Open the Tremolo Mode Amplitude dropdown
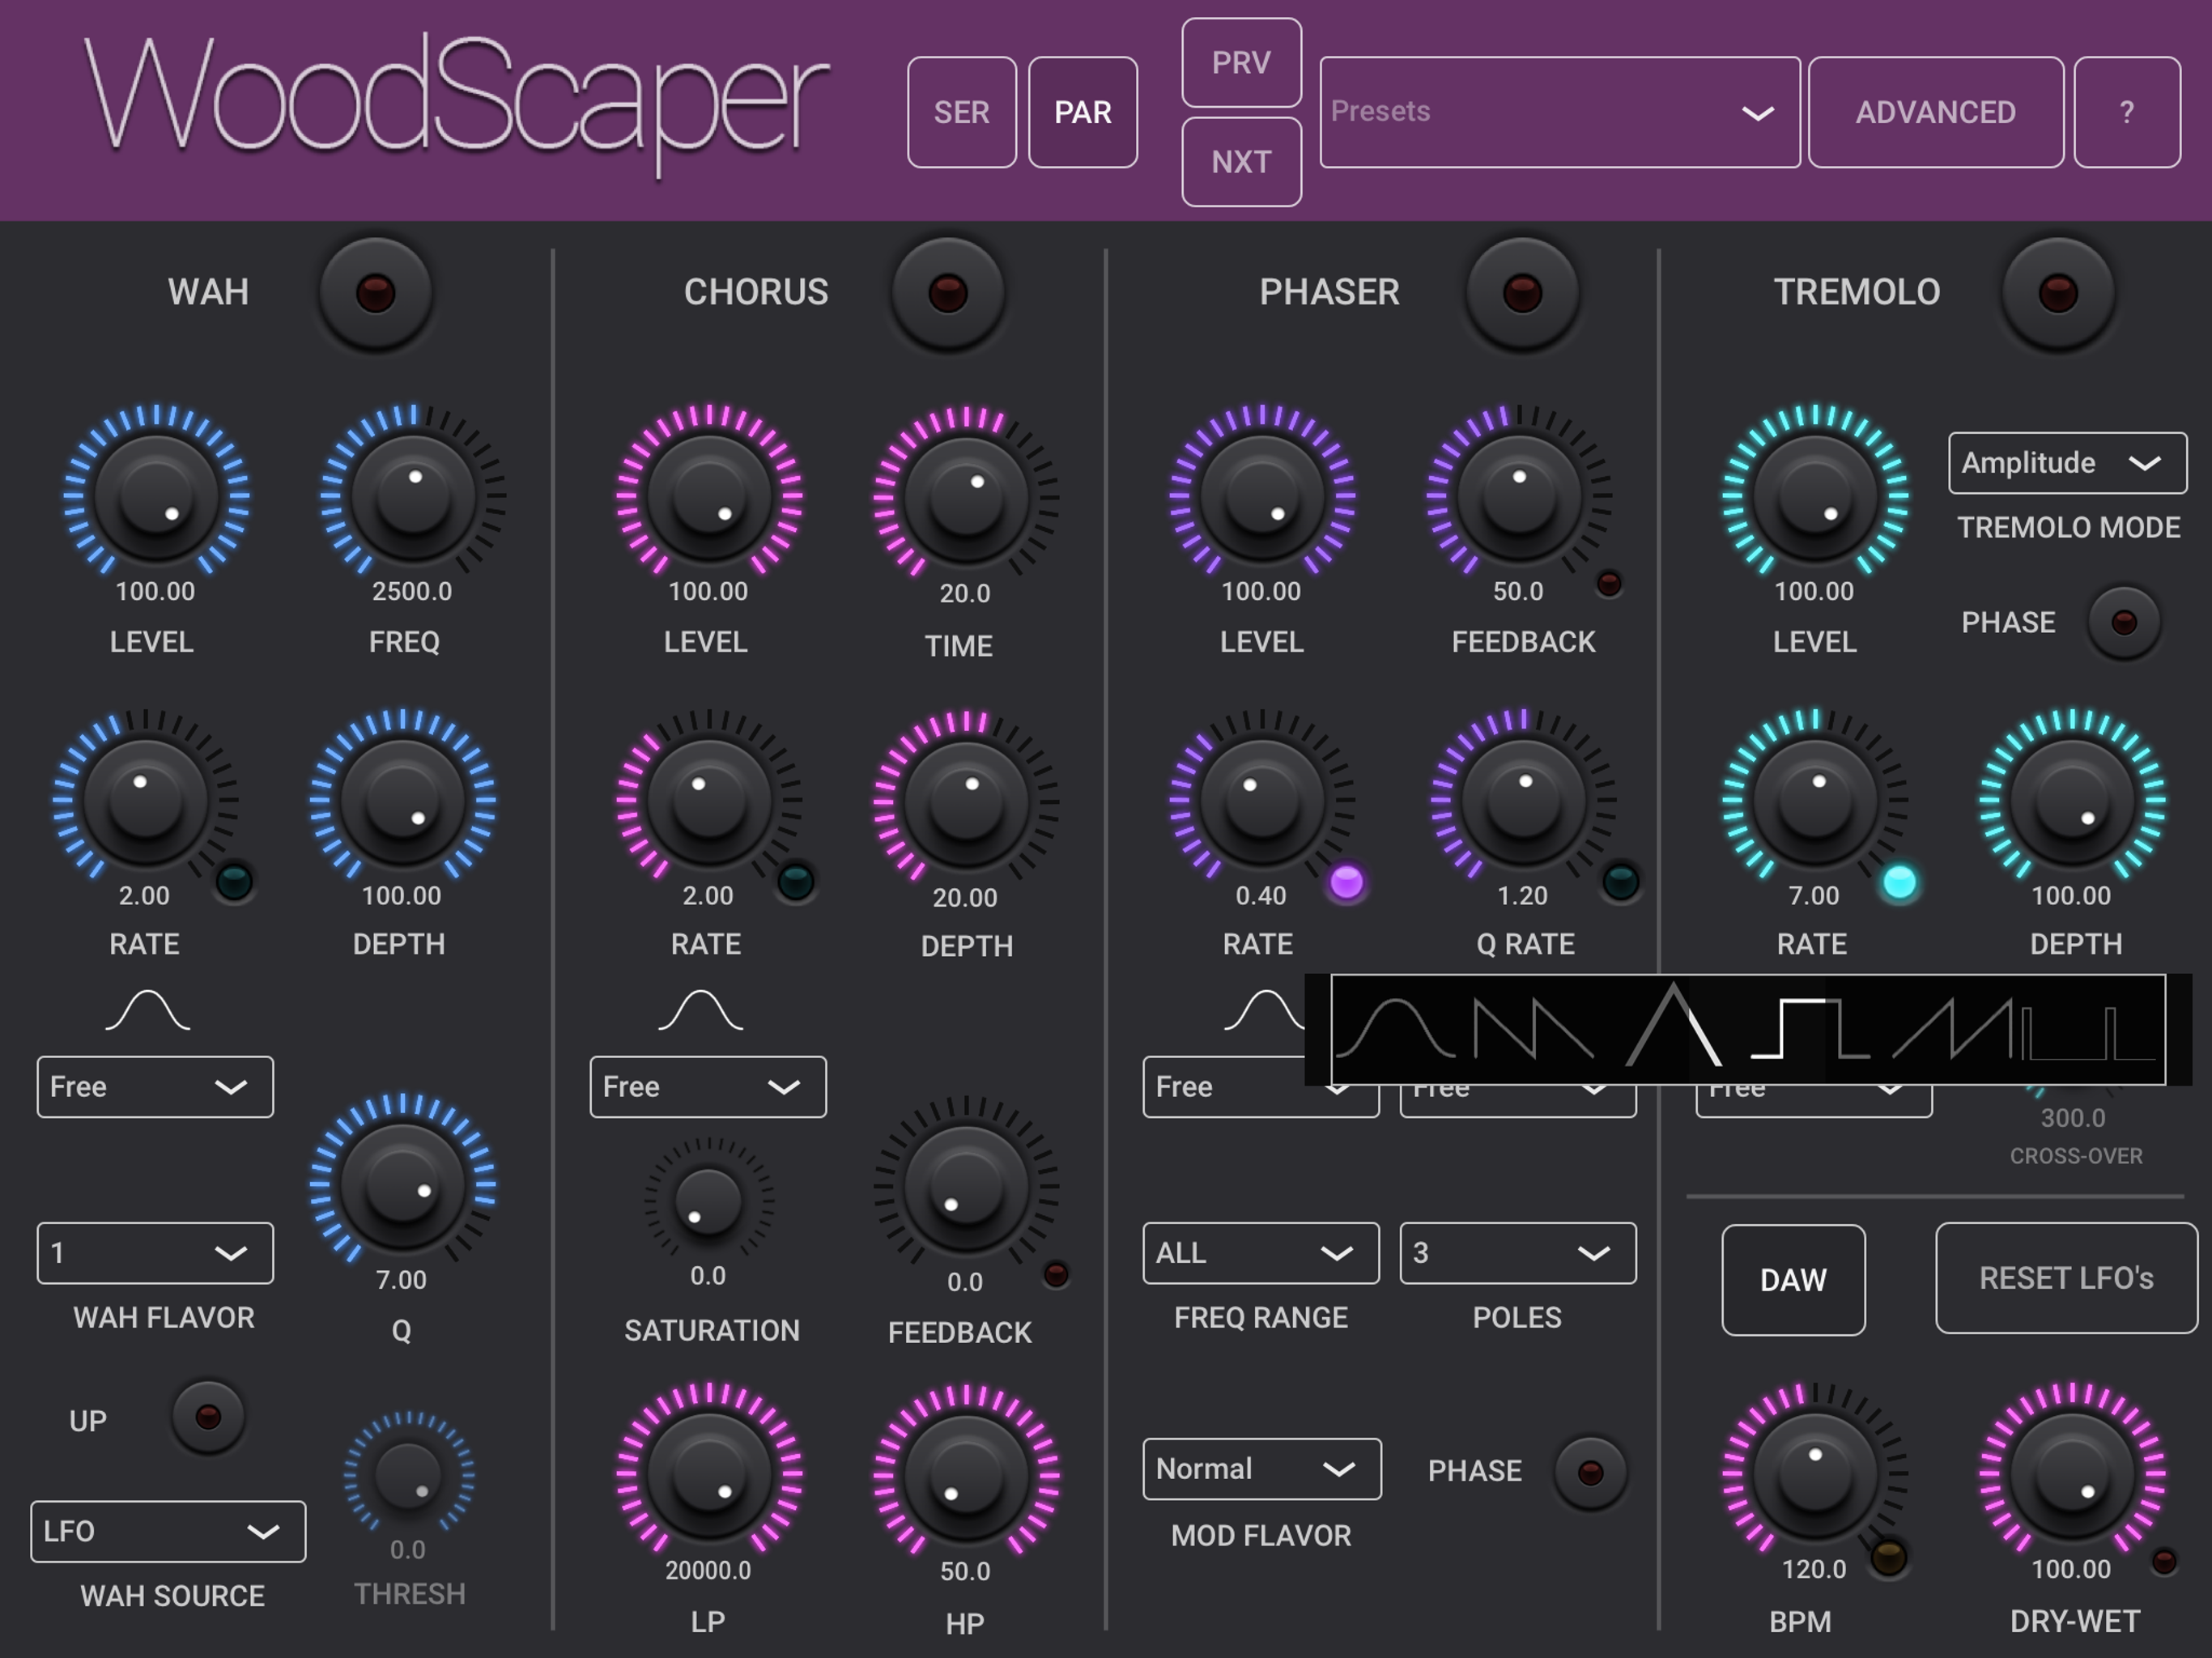The height and width of the screenshot is (1658, 2212). (2067, 463)
